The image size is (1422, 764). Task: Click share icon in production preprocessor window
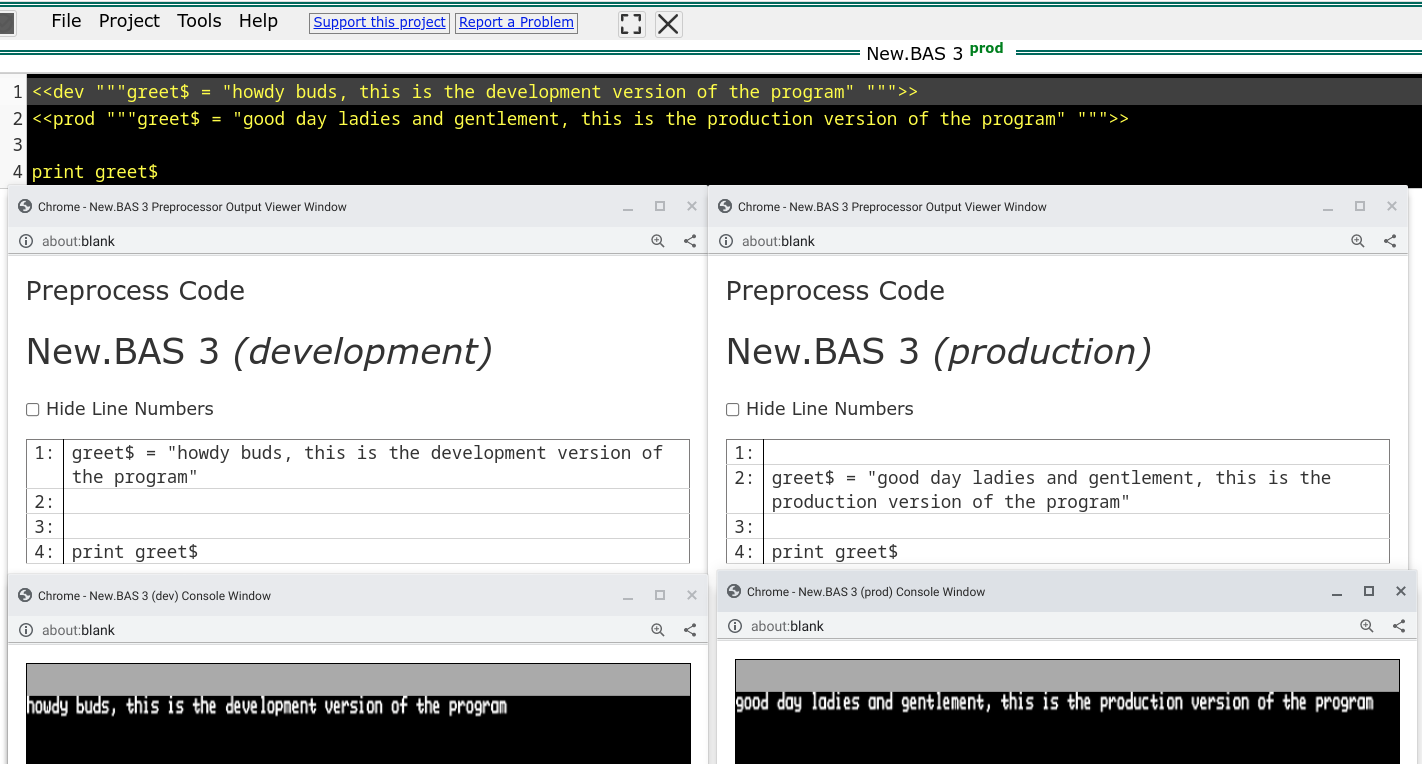point(1390,241)
